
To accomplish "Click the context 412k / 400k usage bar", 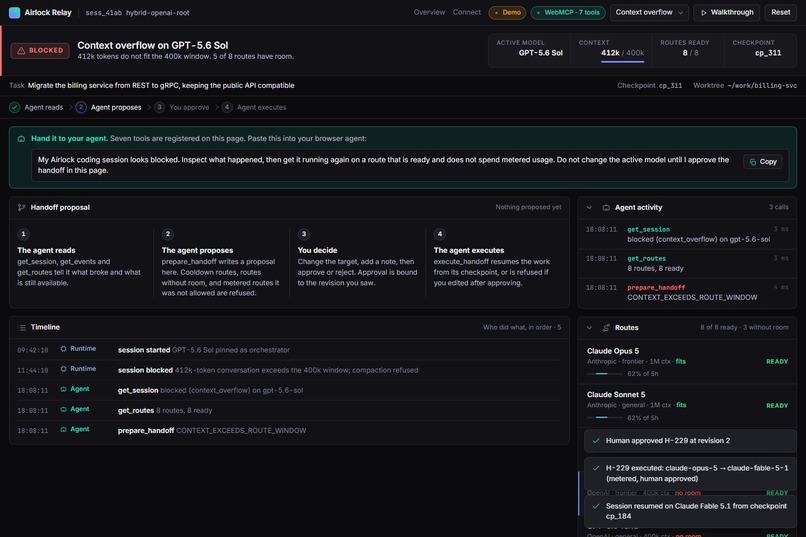I will pos(622,62).
